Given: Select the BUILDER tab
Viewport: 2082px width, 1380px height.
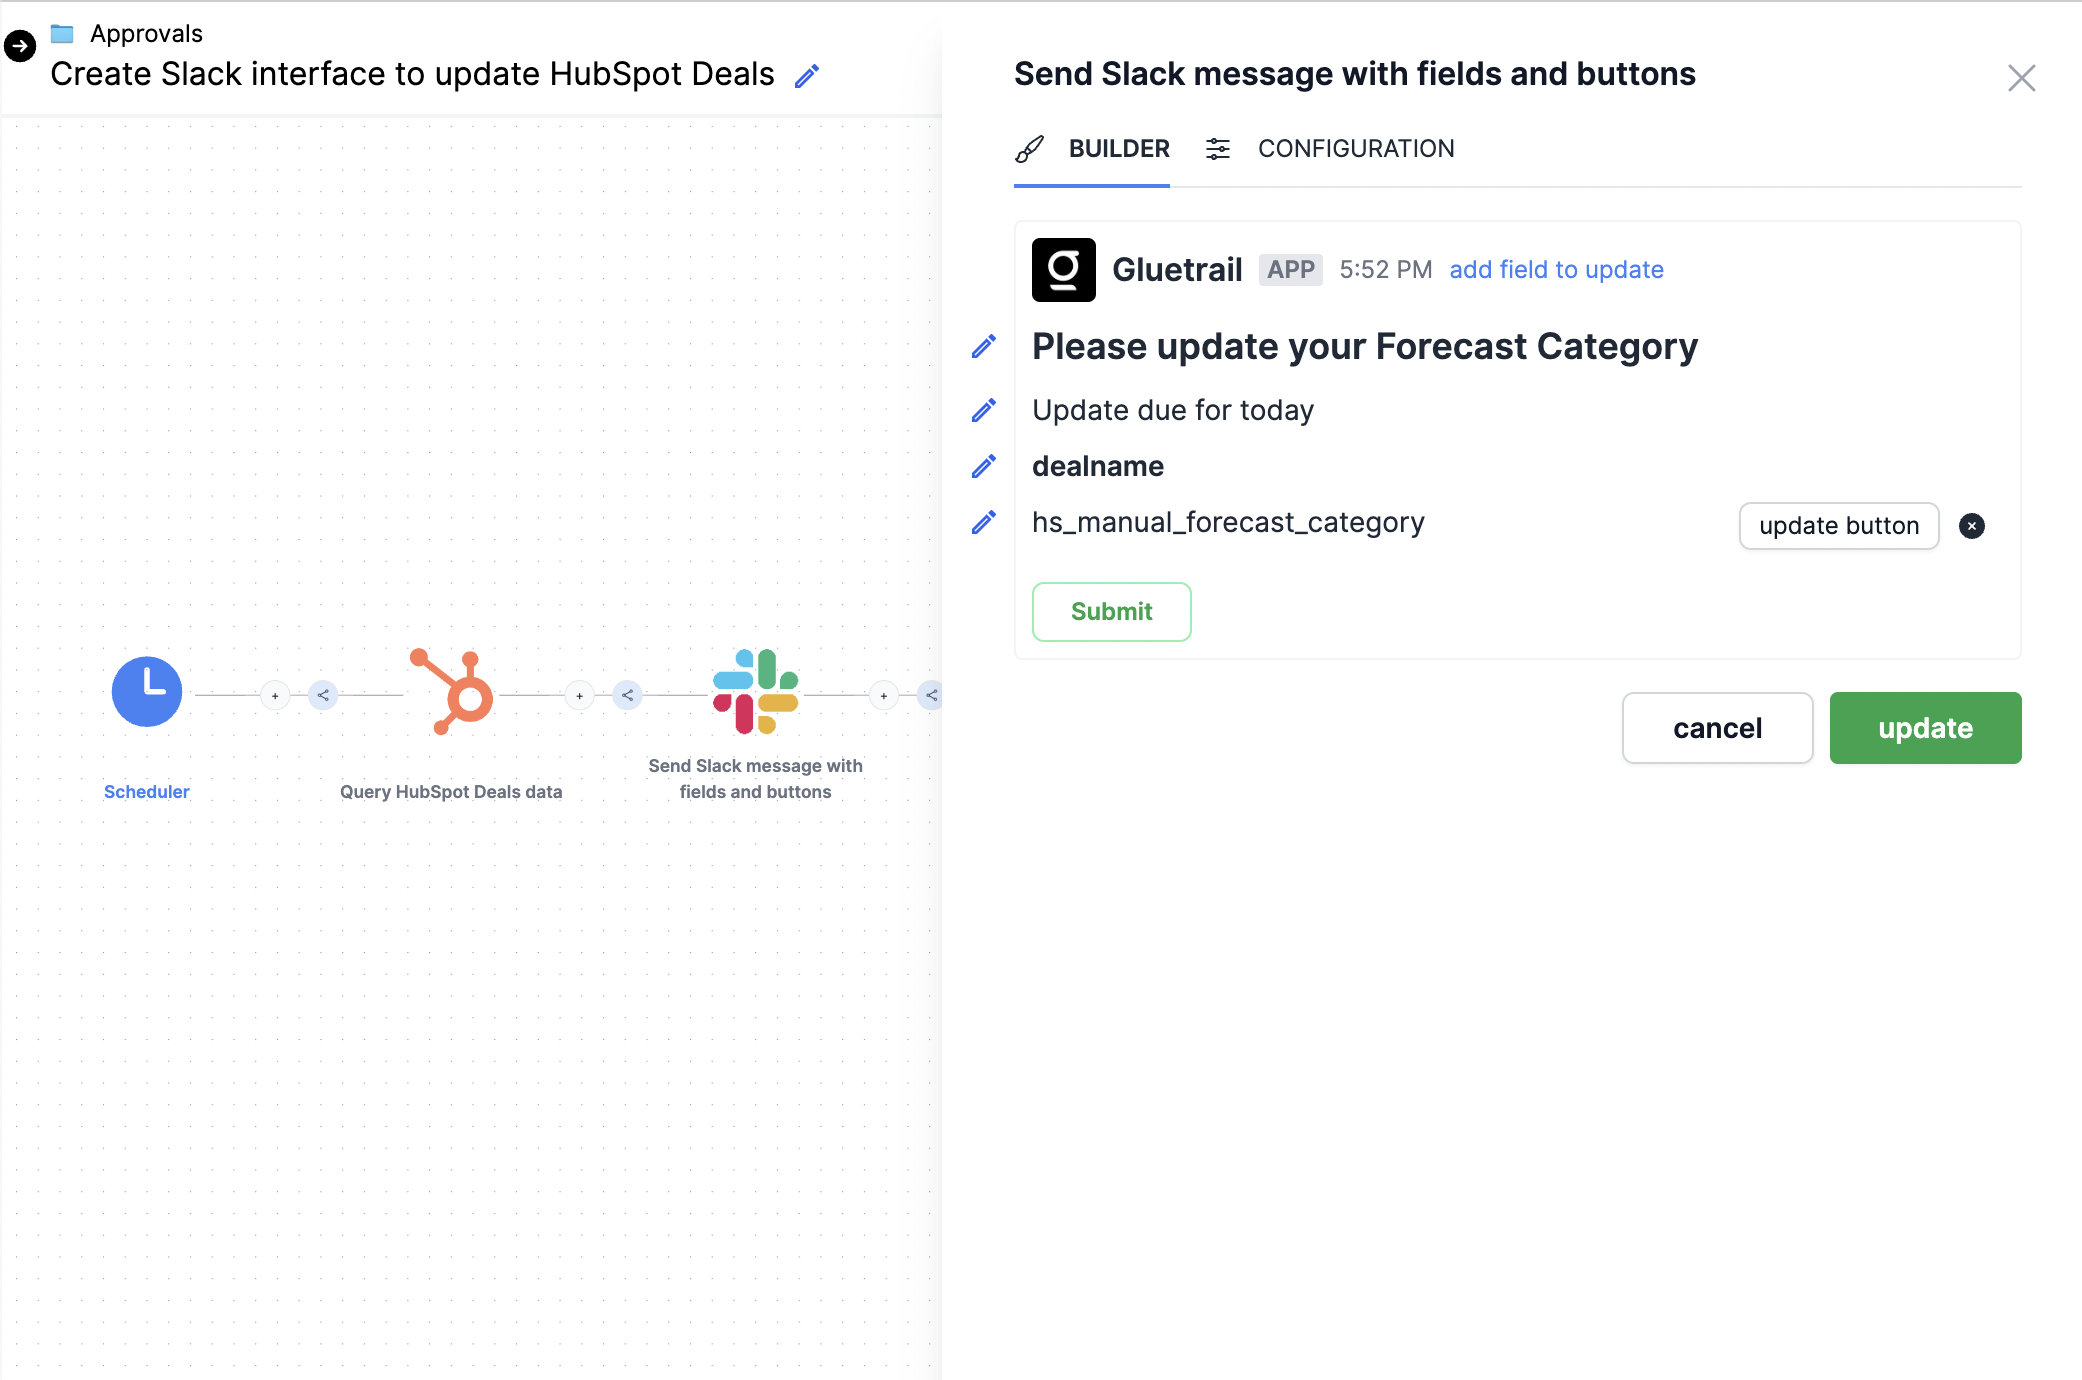Looking at the screenshot, I should [x=1118, y=149].
